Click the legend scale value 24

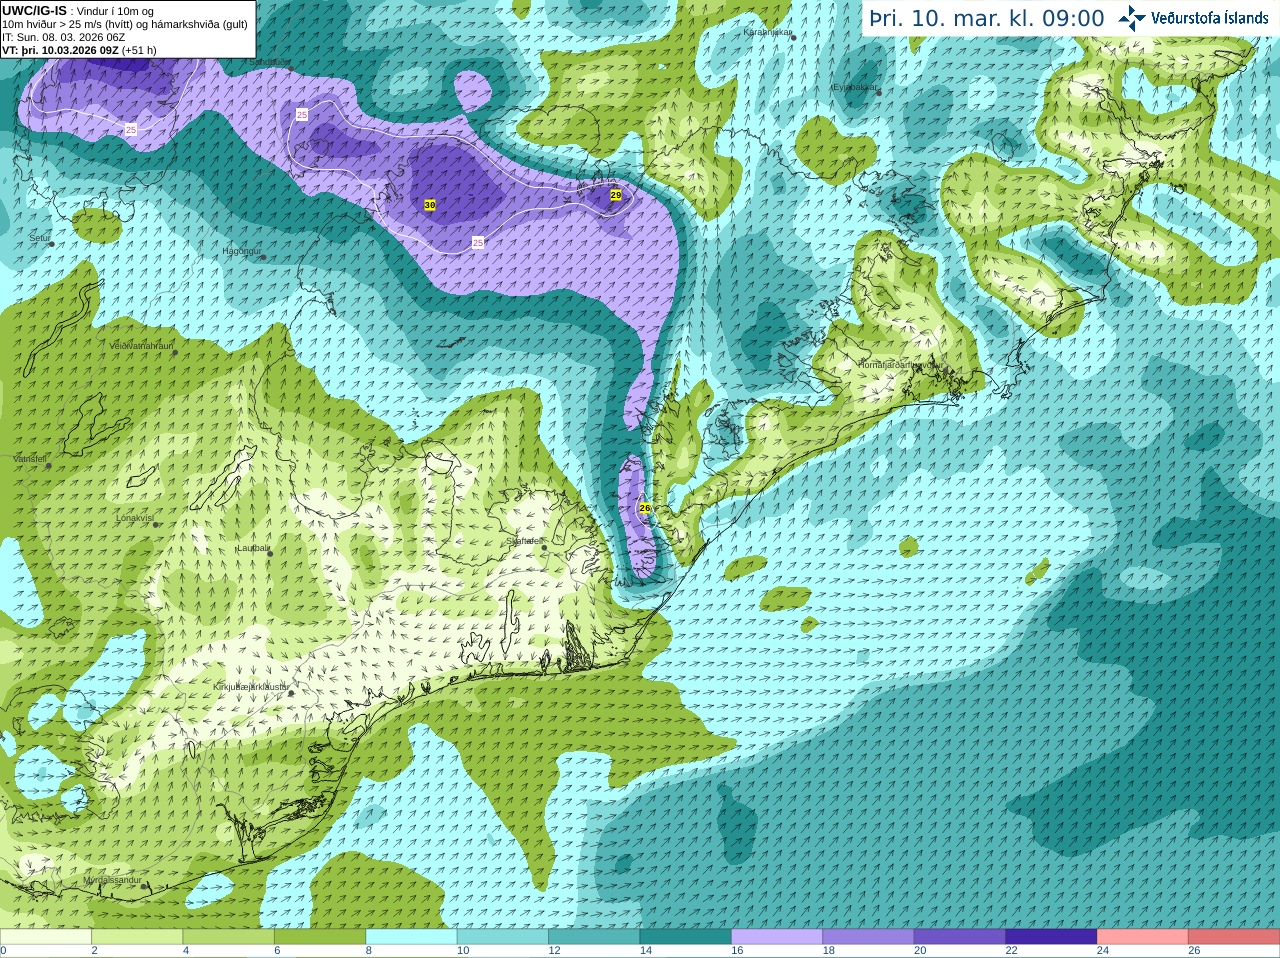(x=1103, y=951)
